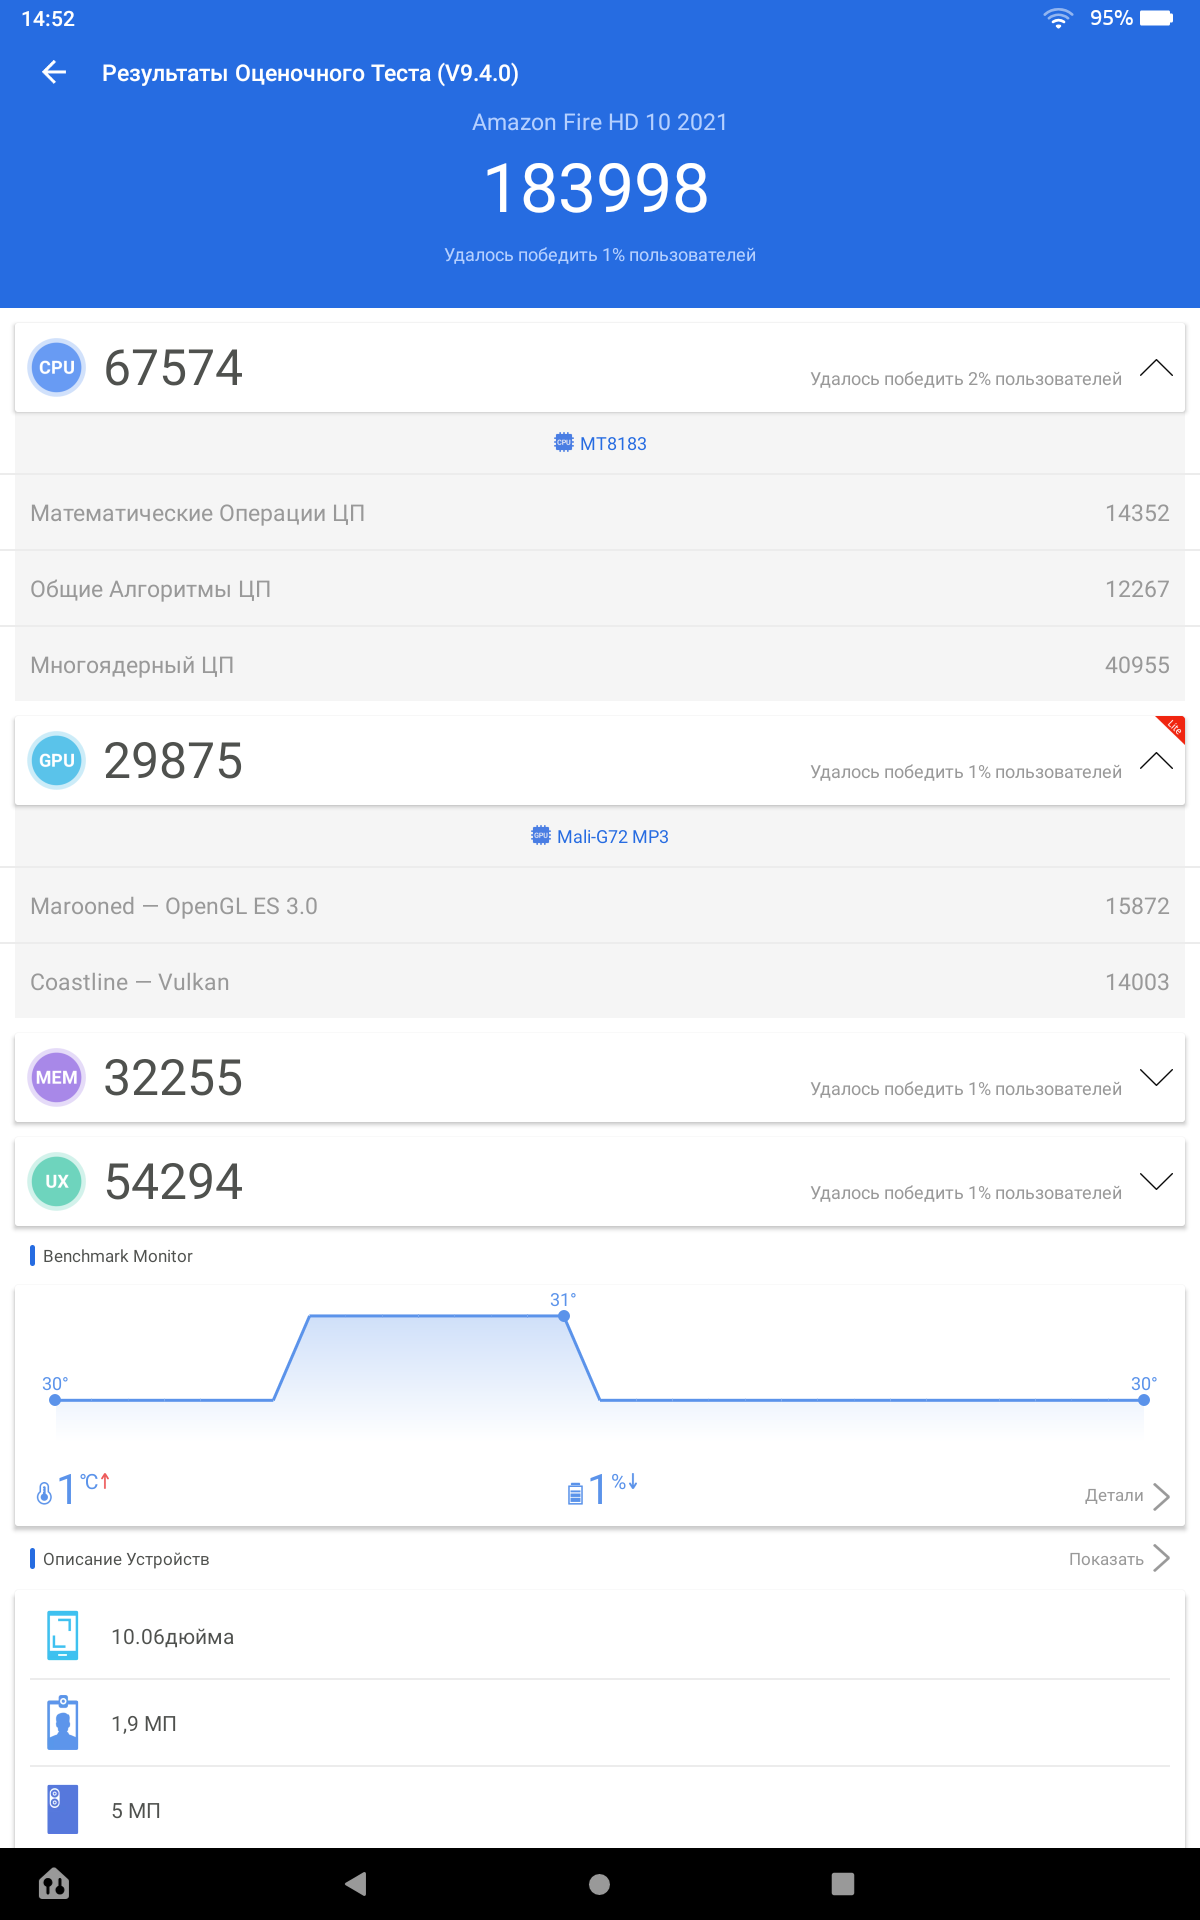This screenshot has width=1200, height=1920.
Task: Tap the battery status icon
Action: (1156, 18)
